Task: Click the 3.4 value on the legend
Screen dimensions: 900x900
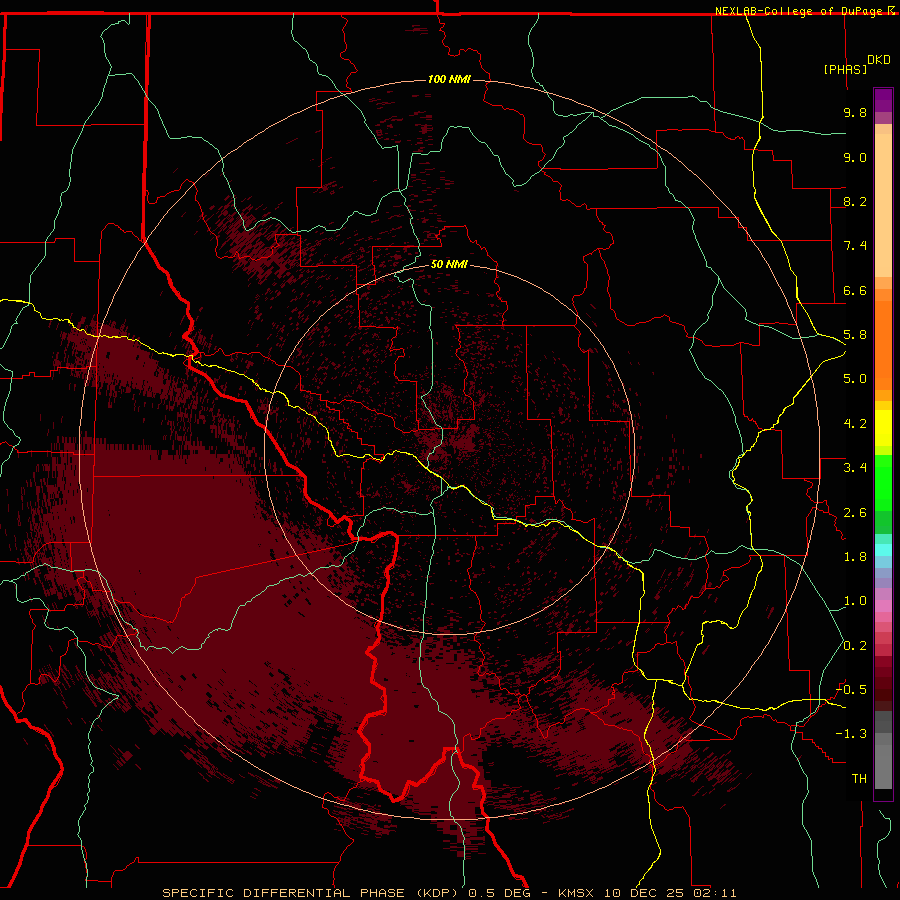Action: (855, 468)
